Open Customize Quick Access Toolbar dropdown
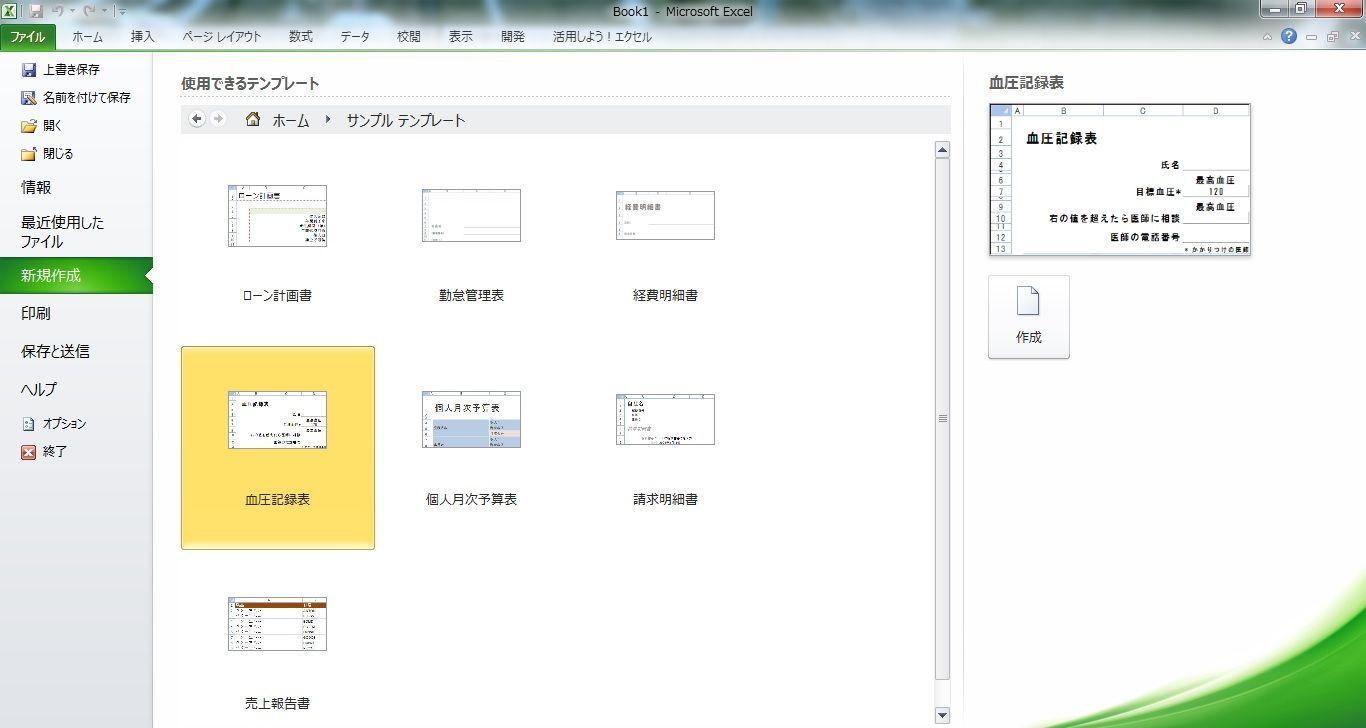The image size is (1366, 728). coord(122,12)
